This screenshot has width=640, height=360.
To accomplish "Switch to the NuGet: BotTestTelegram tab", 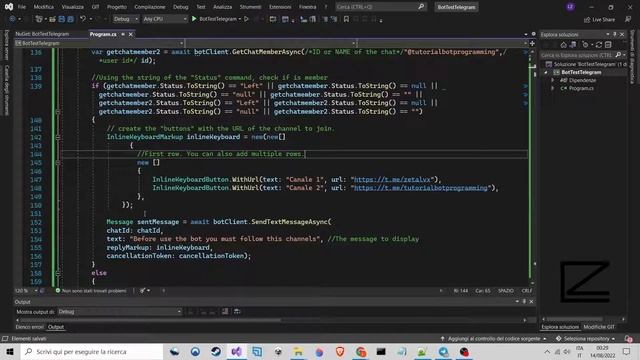I will 42,34.
